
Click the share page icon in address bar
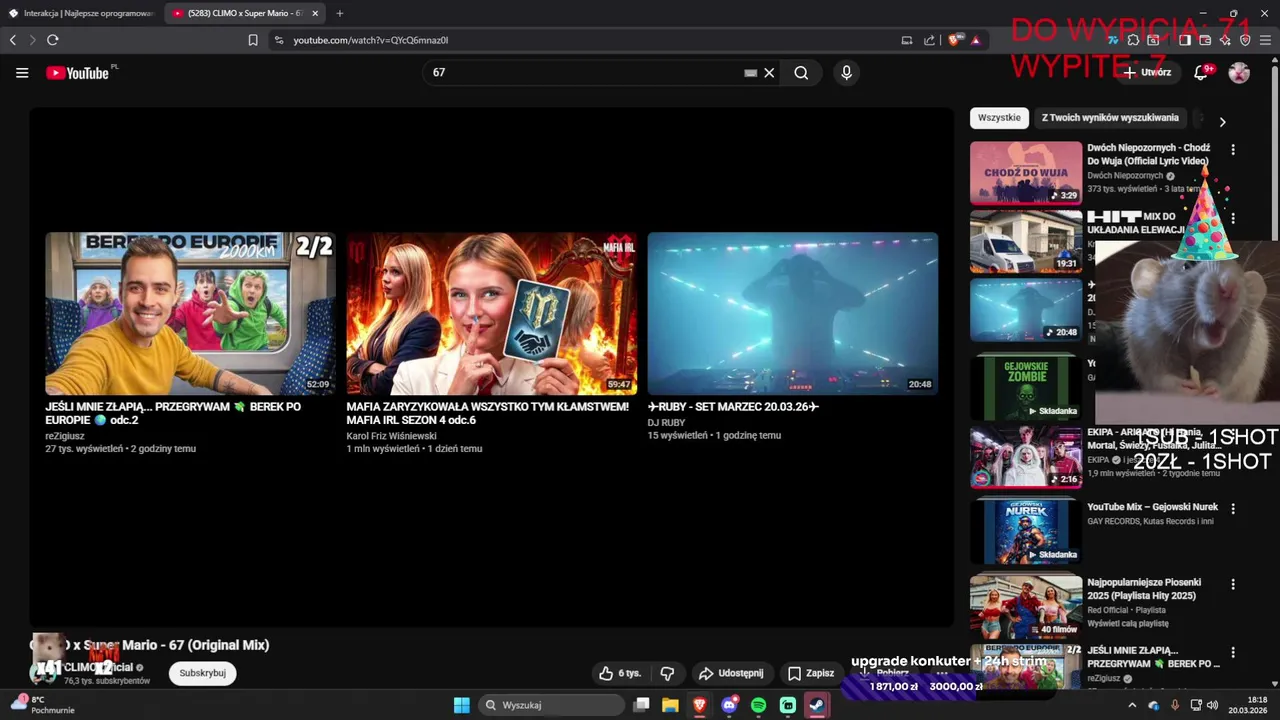pos(929,40)
